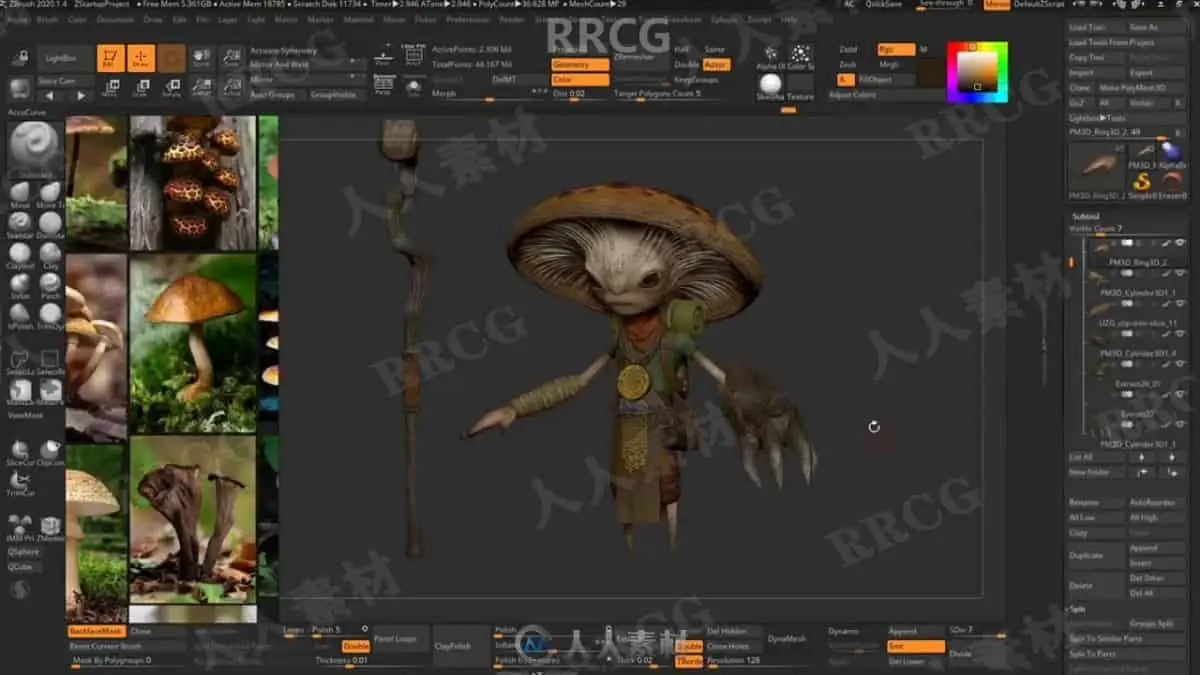The width and height of the screenshot is (1200, 675).
Task: Collapse the Subtool section
Action: [x=1086, y=216]
